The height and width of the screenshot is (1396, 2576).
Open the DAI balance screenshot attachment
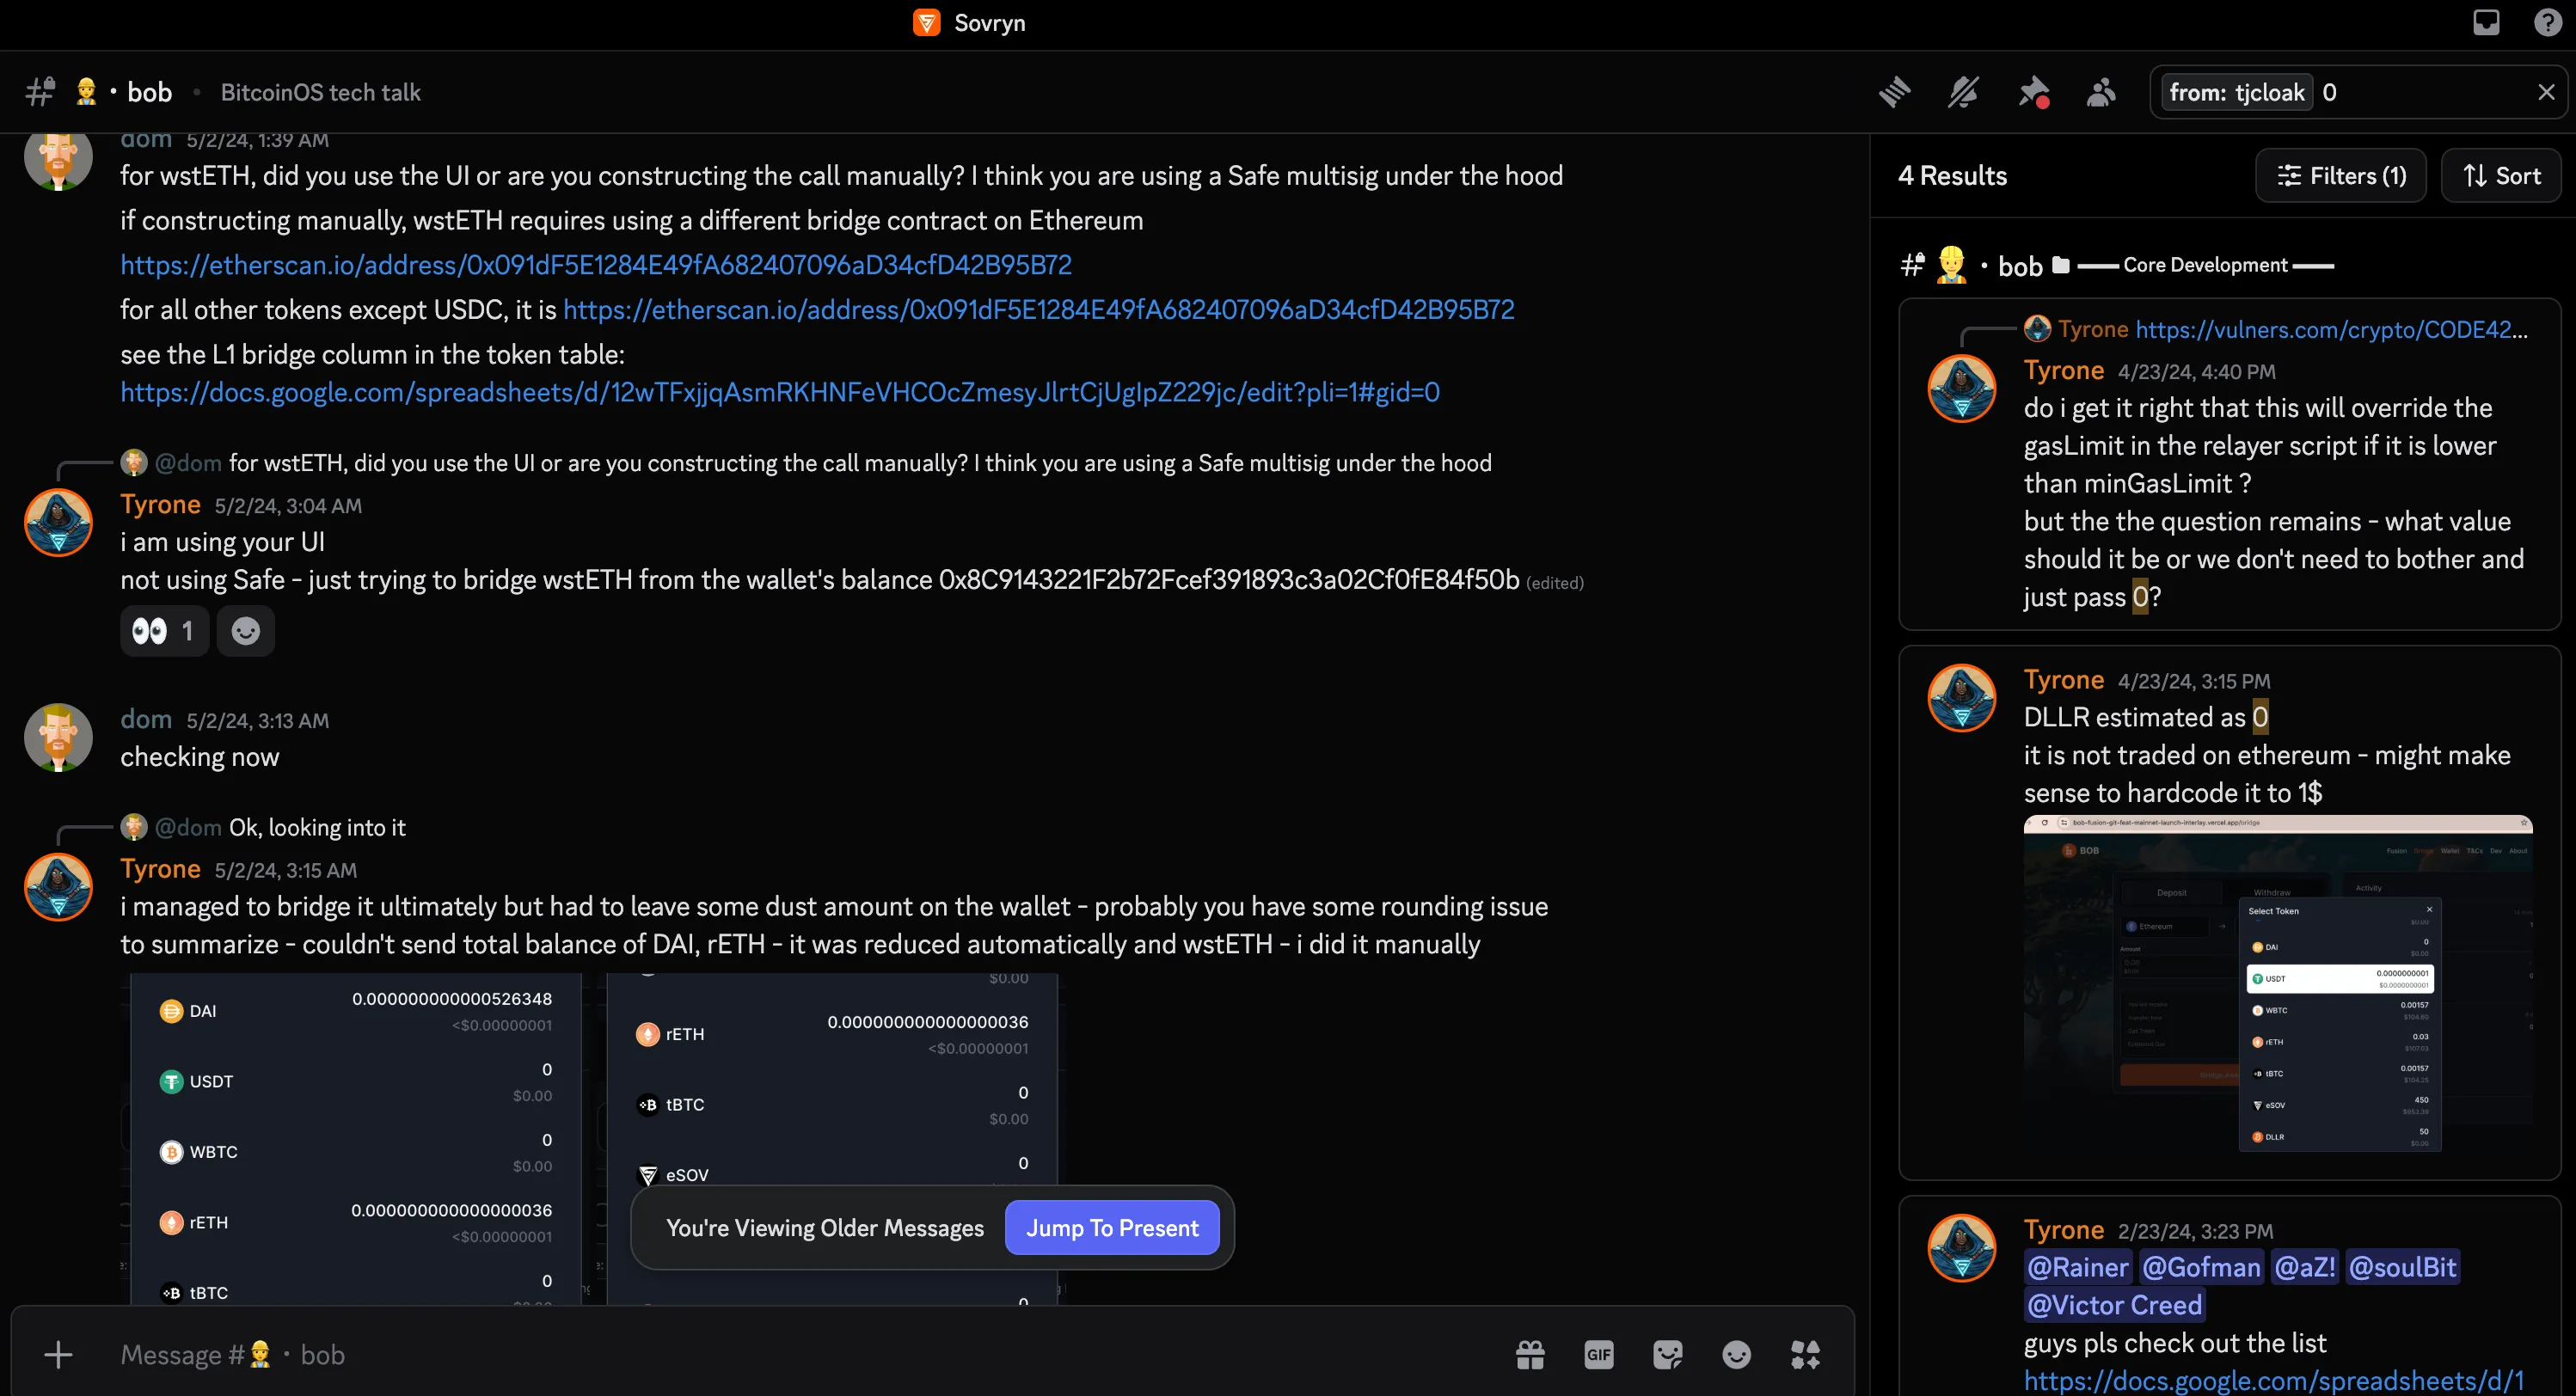click(x=355, y=1138)
